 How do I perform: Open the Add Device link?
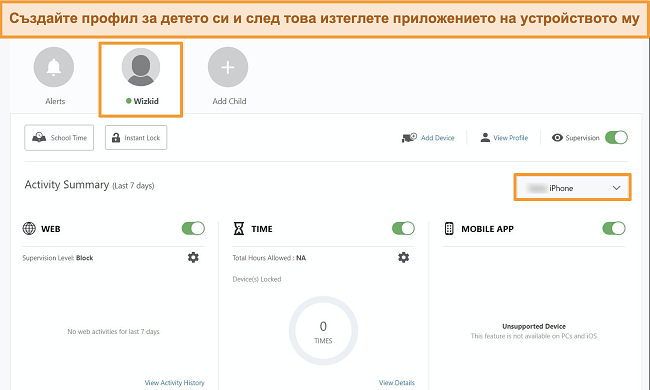pos(437,138)
